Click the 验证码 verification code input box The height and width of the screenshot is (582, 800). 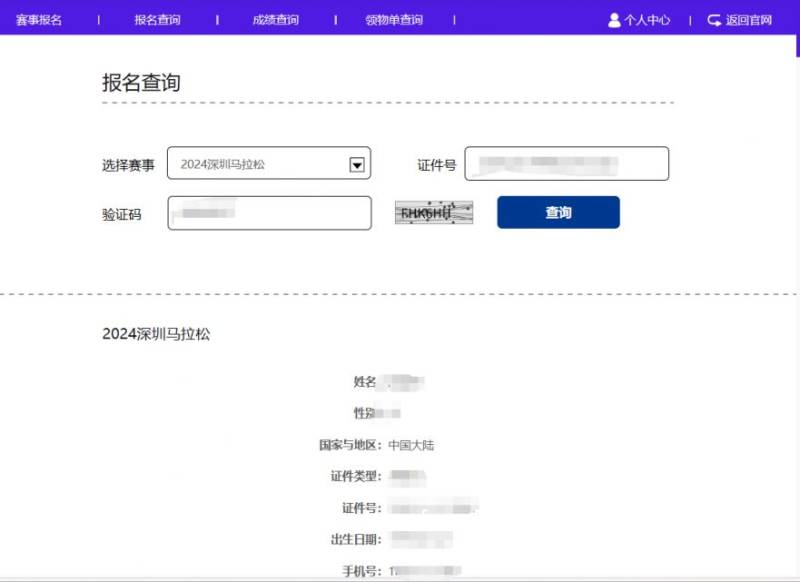click(268, 212)
